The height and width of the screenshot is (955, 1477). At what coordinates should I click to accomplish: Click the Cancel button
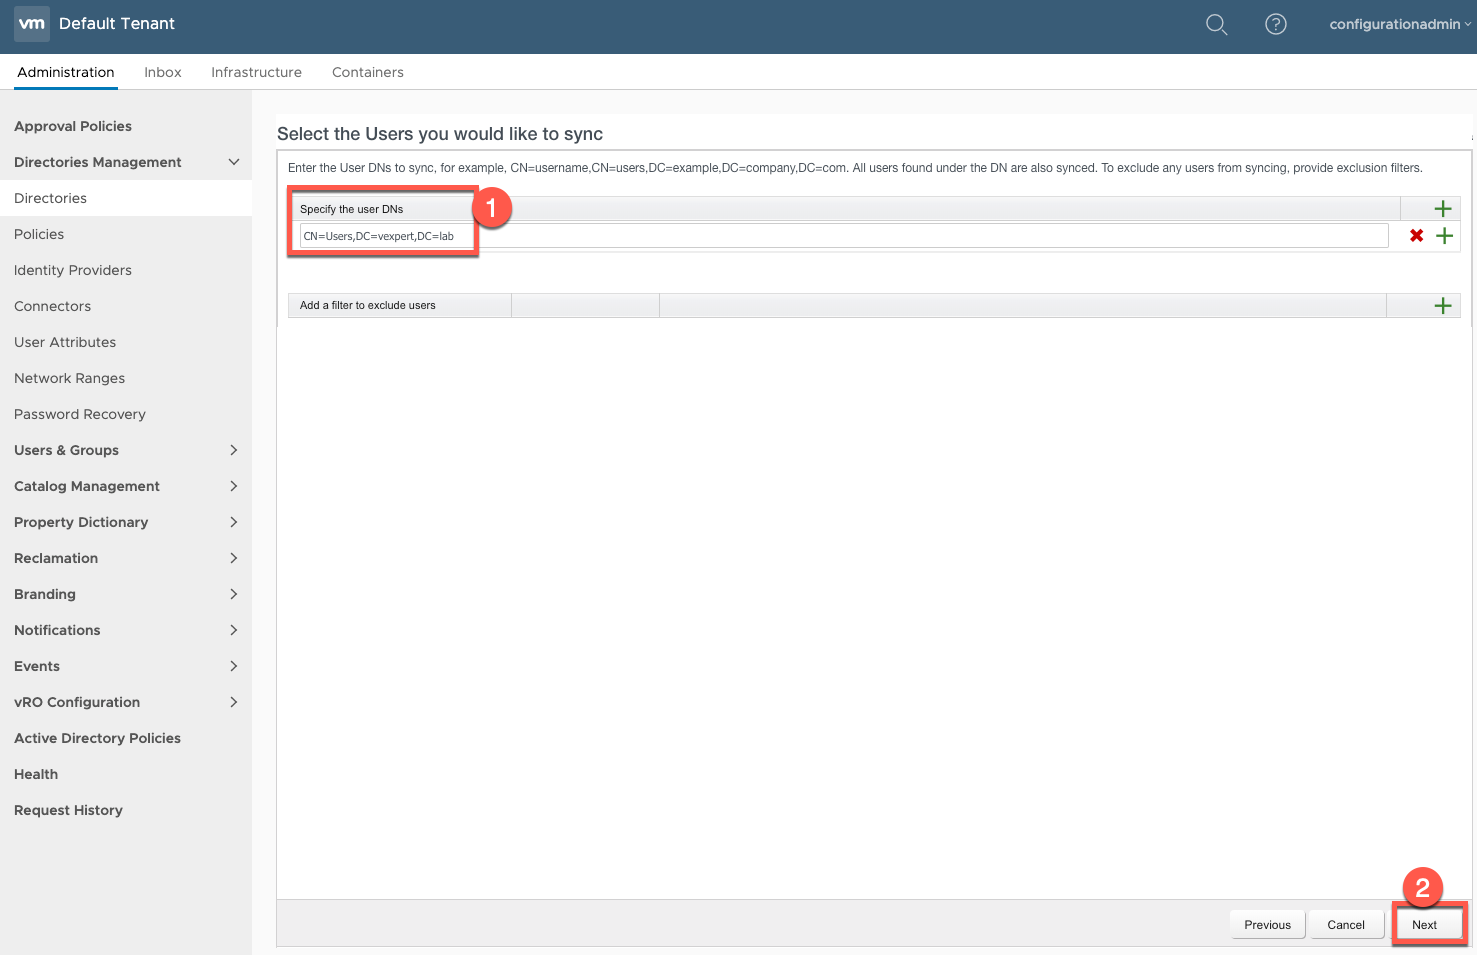(1346, 925)
